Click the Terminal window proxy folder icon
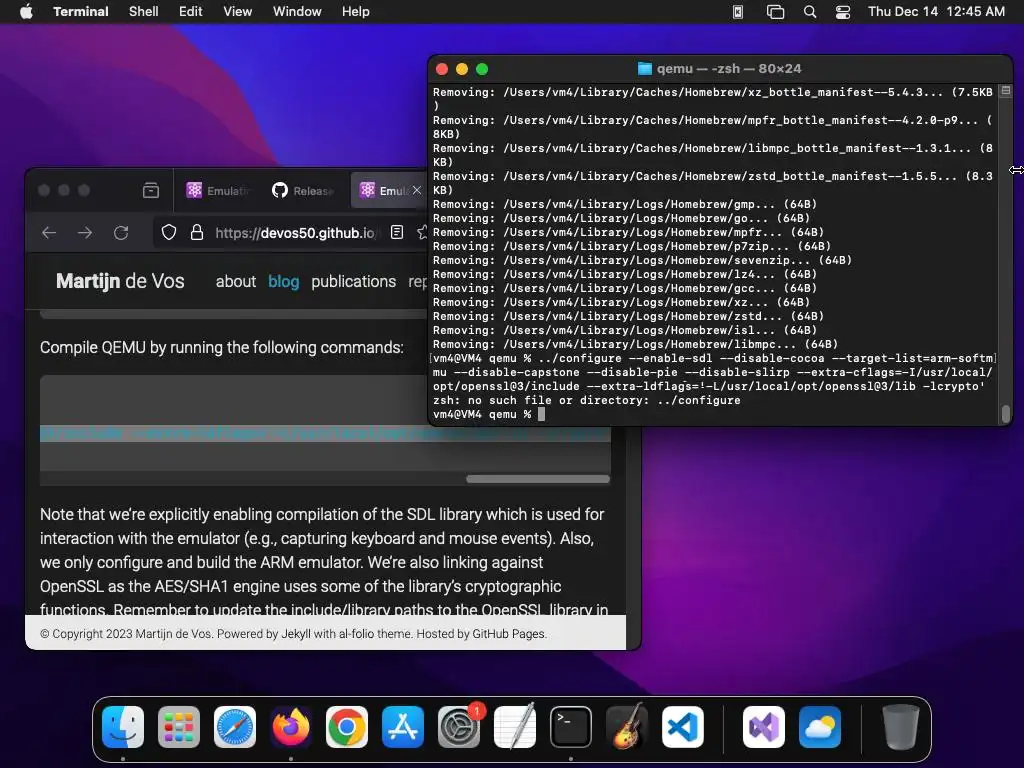 pyautogui.click(x=645, y=69)
